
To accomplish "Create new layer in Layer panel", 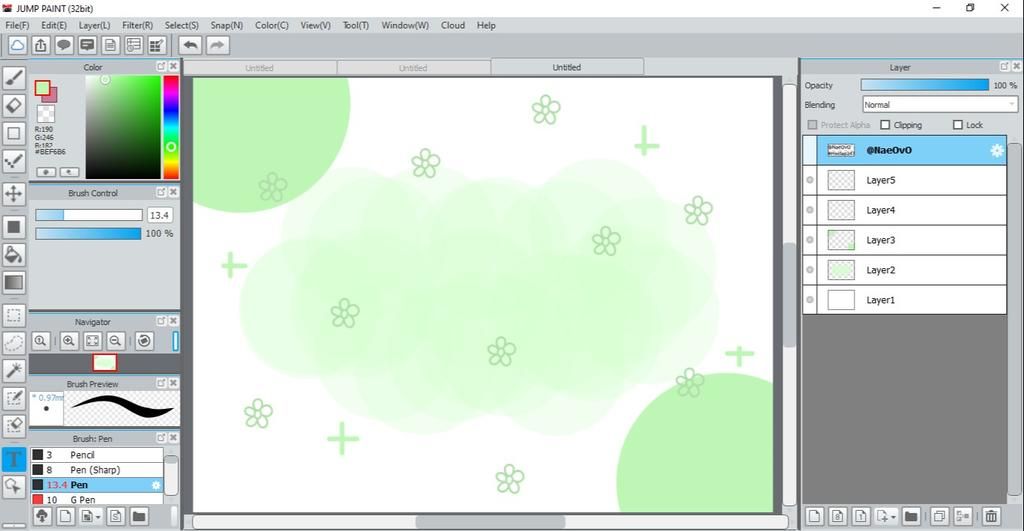I will 814,516.
